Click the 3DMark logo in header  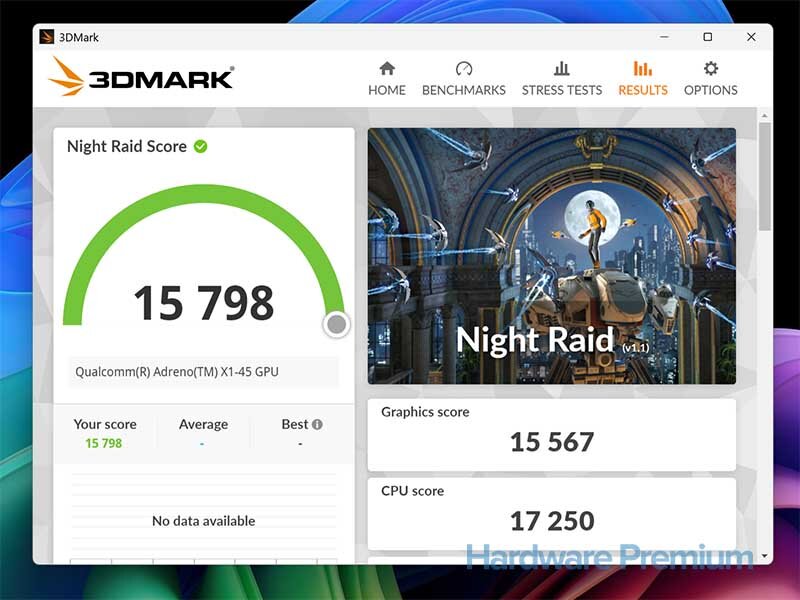(141, 77)
